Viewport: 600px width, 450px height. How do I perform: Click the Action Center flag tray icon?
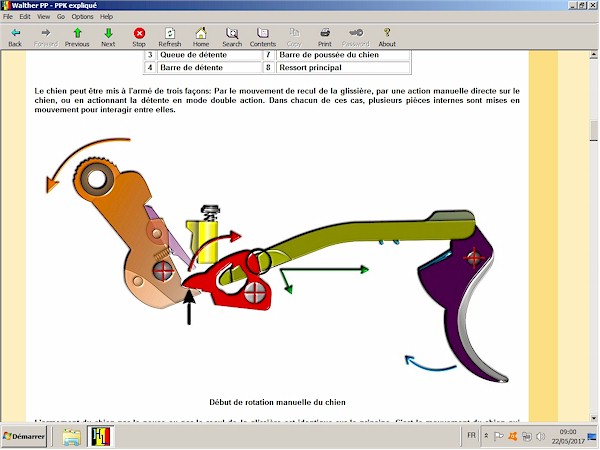tap(499, 436)
